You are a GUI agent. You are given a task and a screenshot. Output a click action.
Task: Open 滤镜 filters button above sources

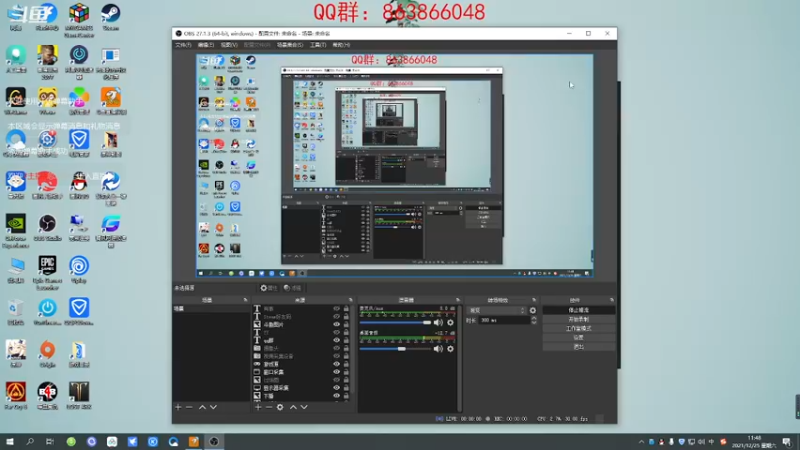[293, 288]
